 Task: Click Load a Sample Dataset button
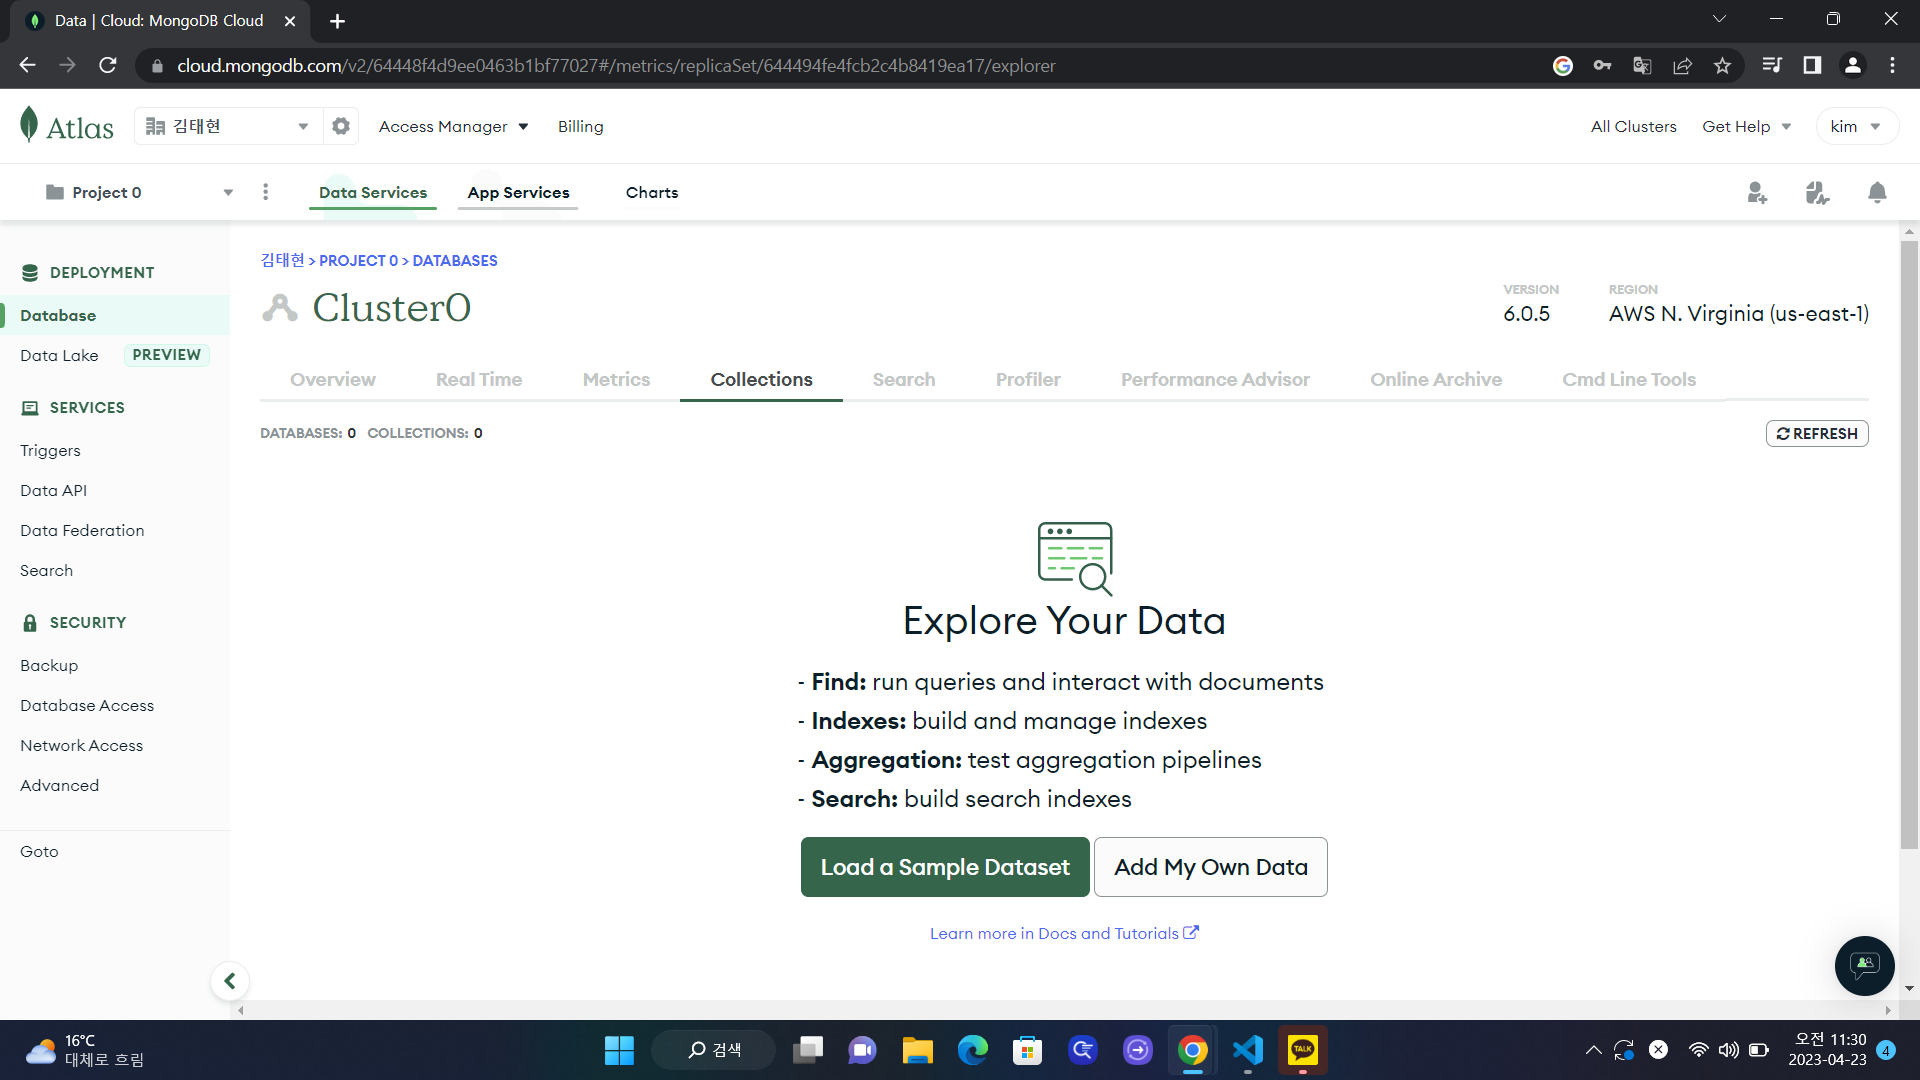945,867
